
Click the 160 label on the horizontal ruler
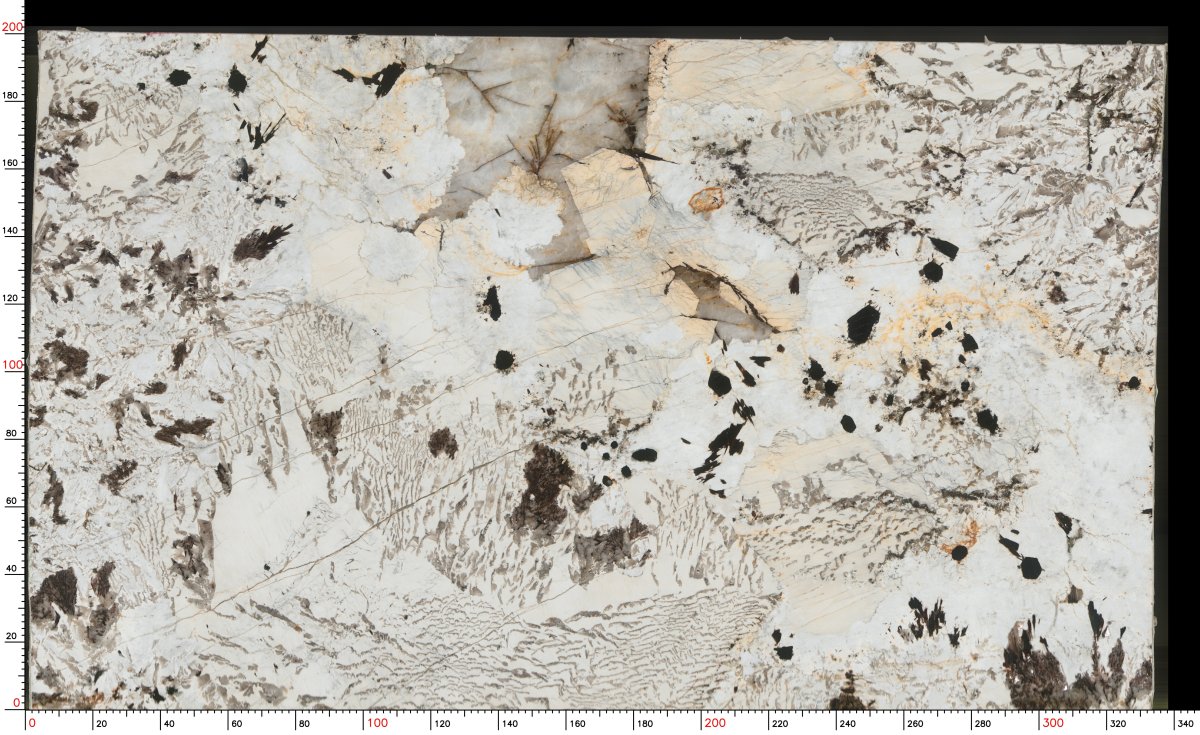(580, 723)
